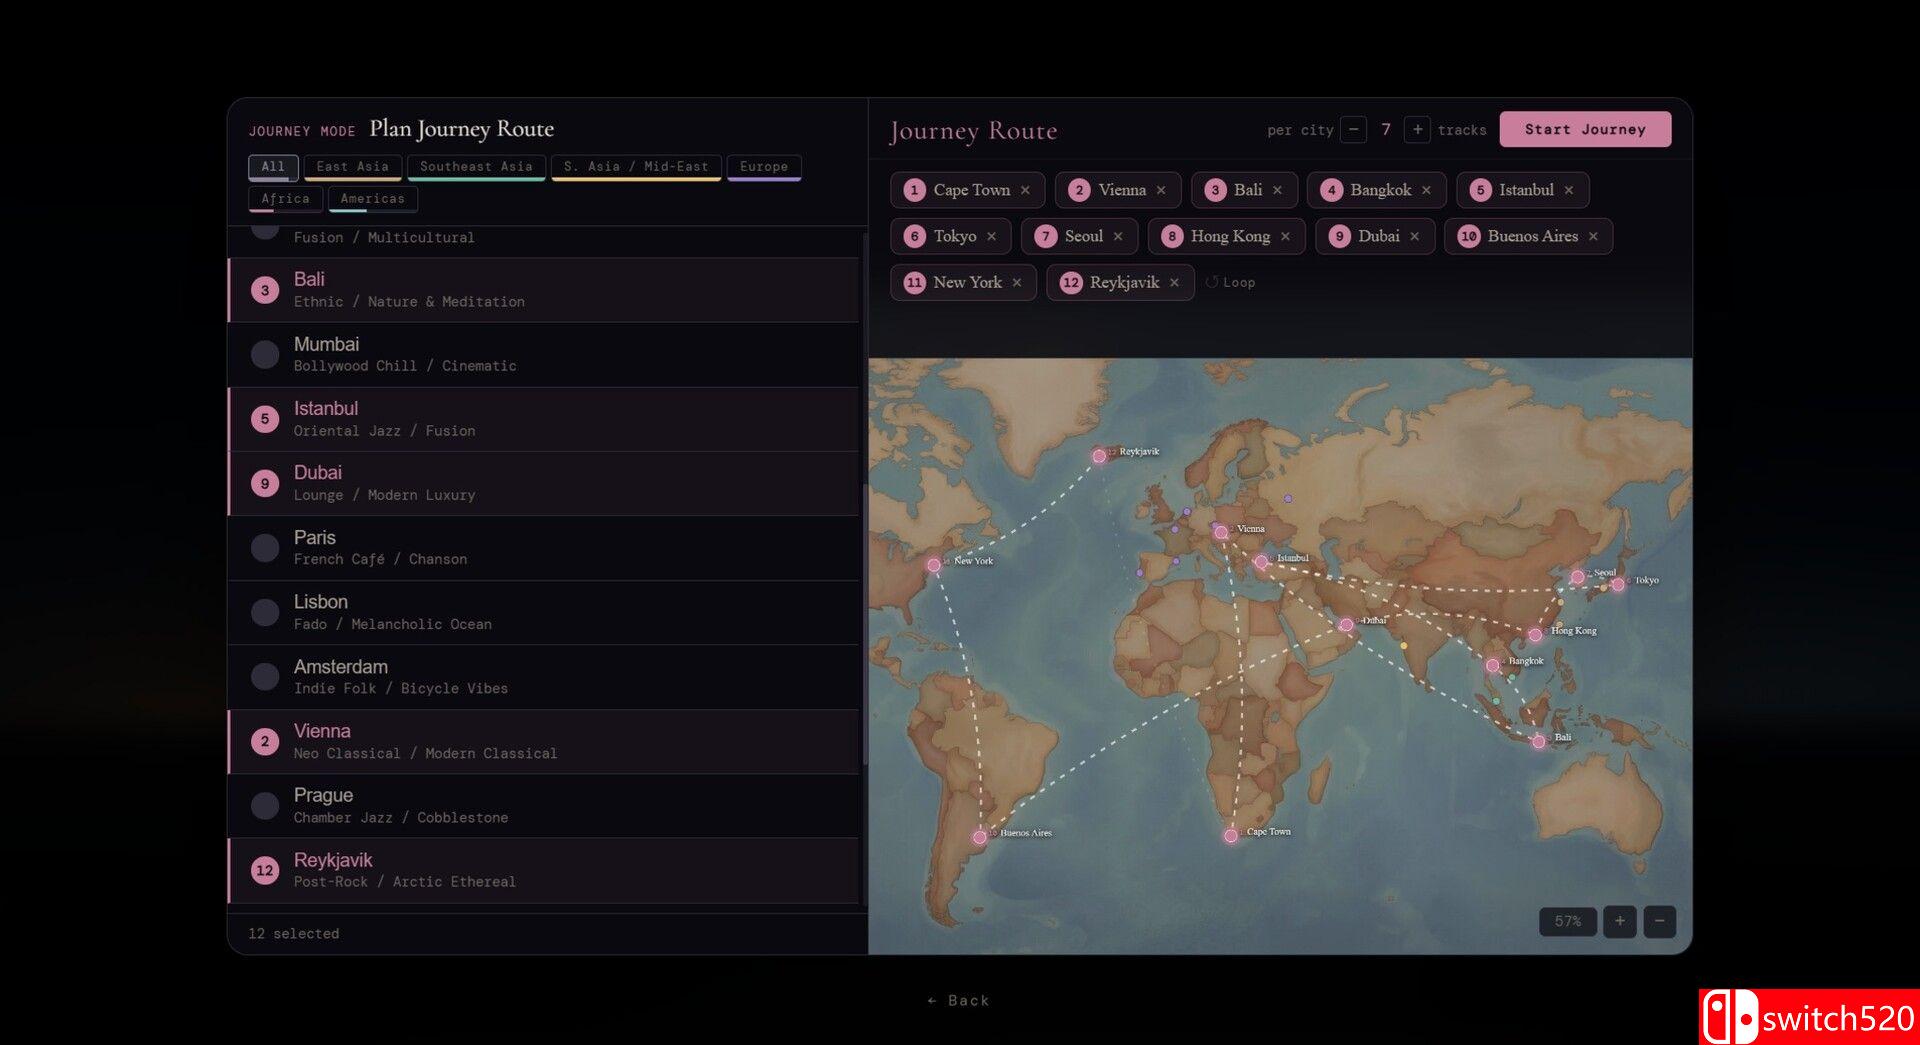Deselect Reykjavik in the city list
Image resolution: width=1920 pixels, height=1045 pixels.
coord(544,871)
